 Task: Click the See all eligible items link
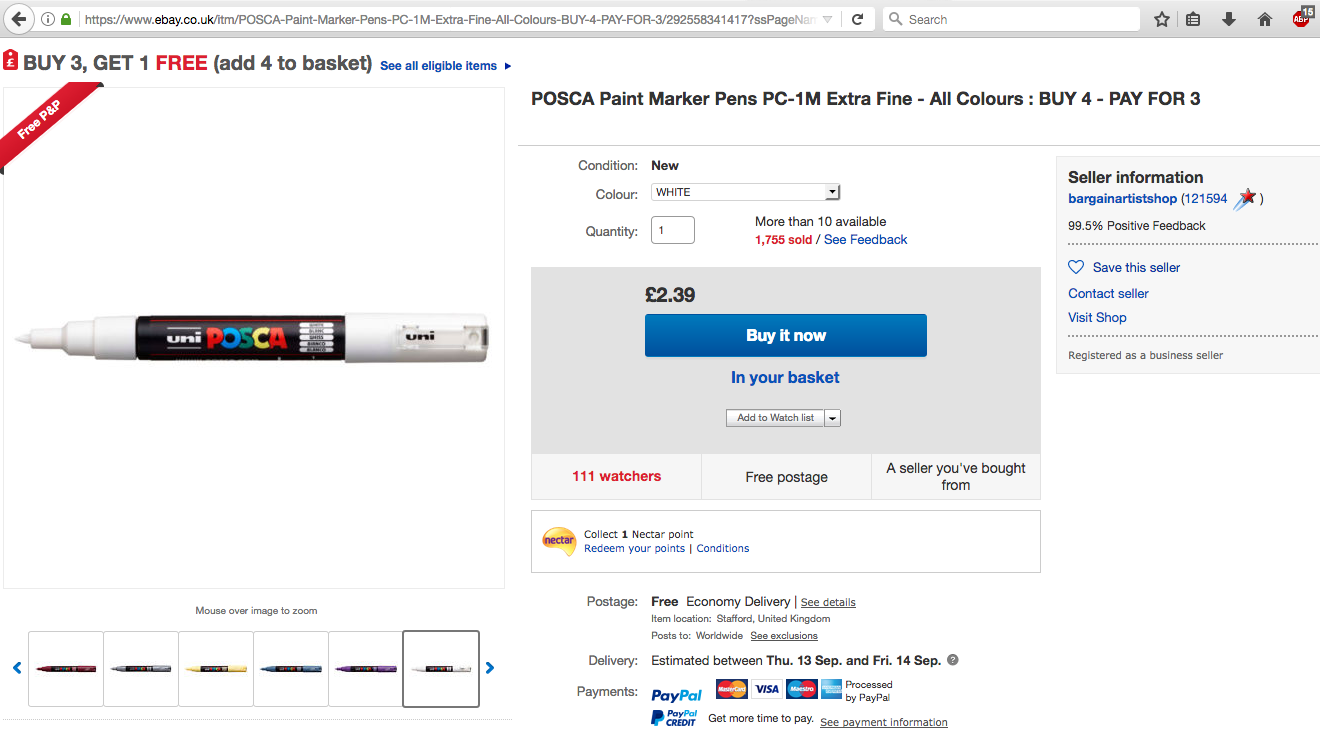coord(438,66)
